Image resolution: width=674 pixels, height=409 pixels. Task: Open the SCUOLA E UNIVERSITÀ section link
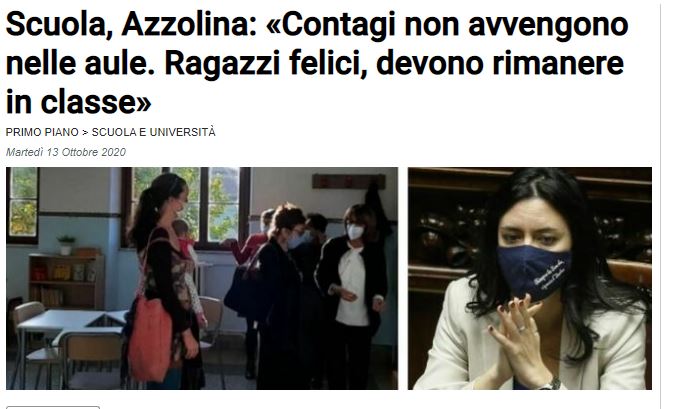pos(153,132)
